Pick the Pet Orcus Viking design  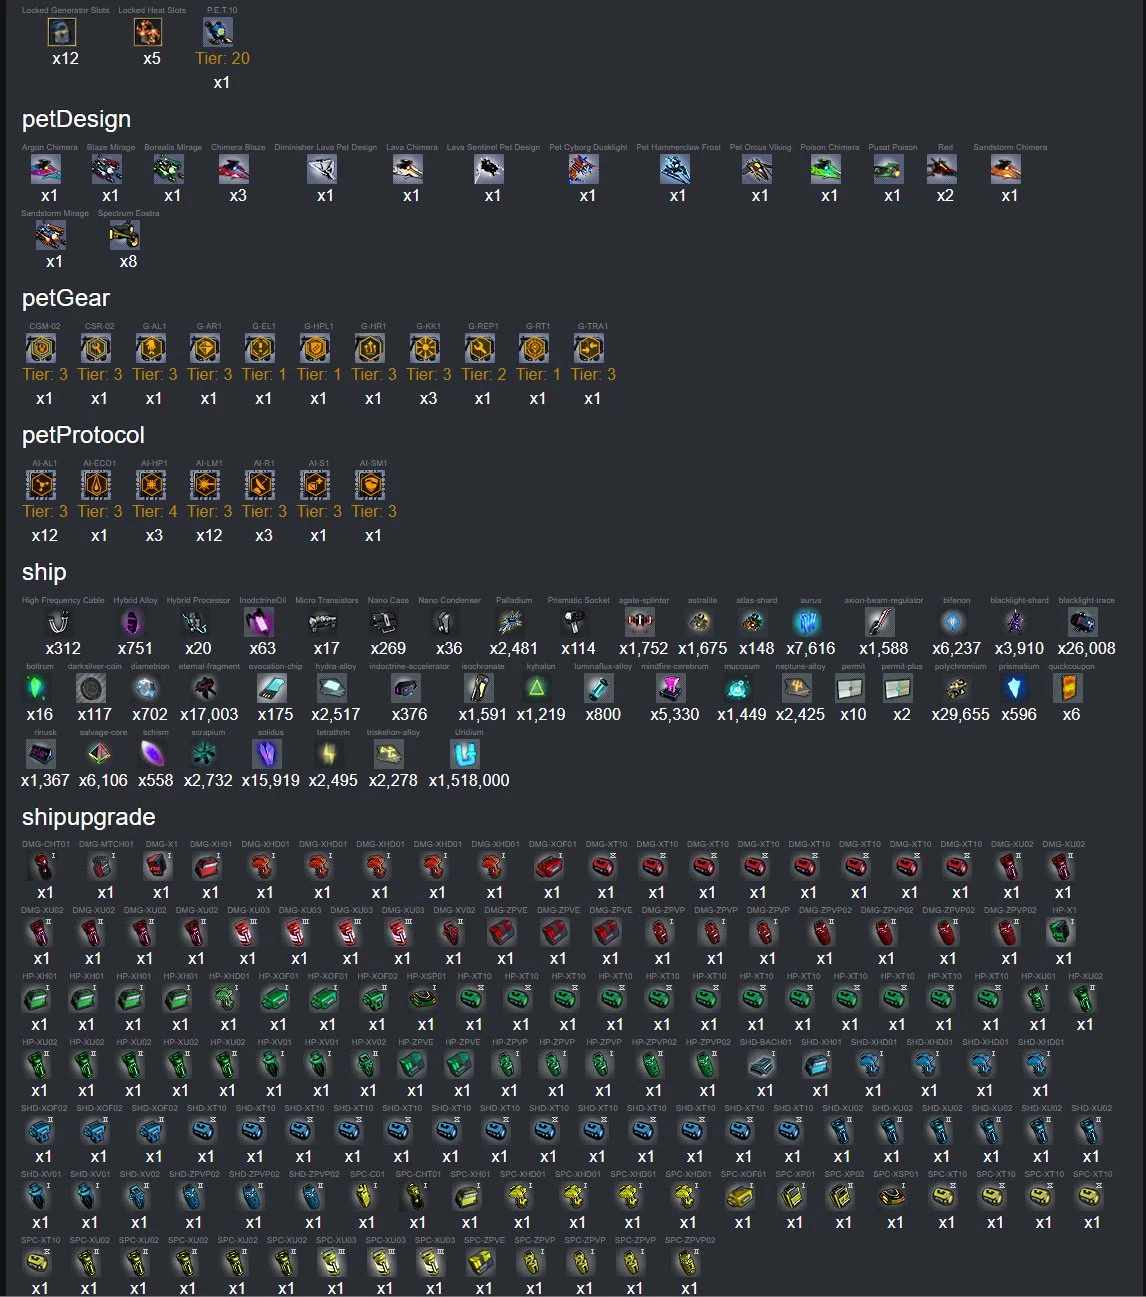pyautogui.click(x=758, y=170)
